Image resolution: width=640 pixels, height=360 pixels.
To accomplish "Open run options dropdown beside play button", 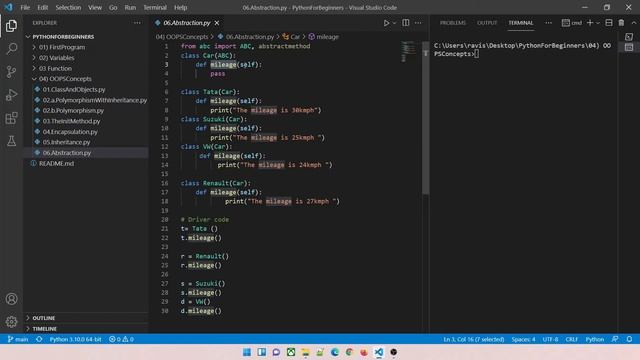I will click(394, 23).
